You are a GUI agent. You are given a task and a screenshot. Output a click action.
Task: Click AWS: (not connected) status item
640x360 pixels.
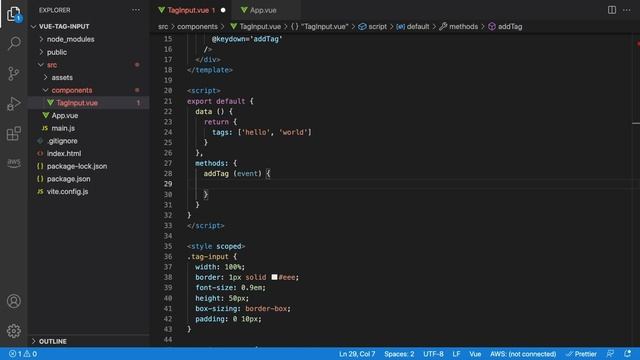coord(523,354)
